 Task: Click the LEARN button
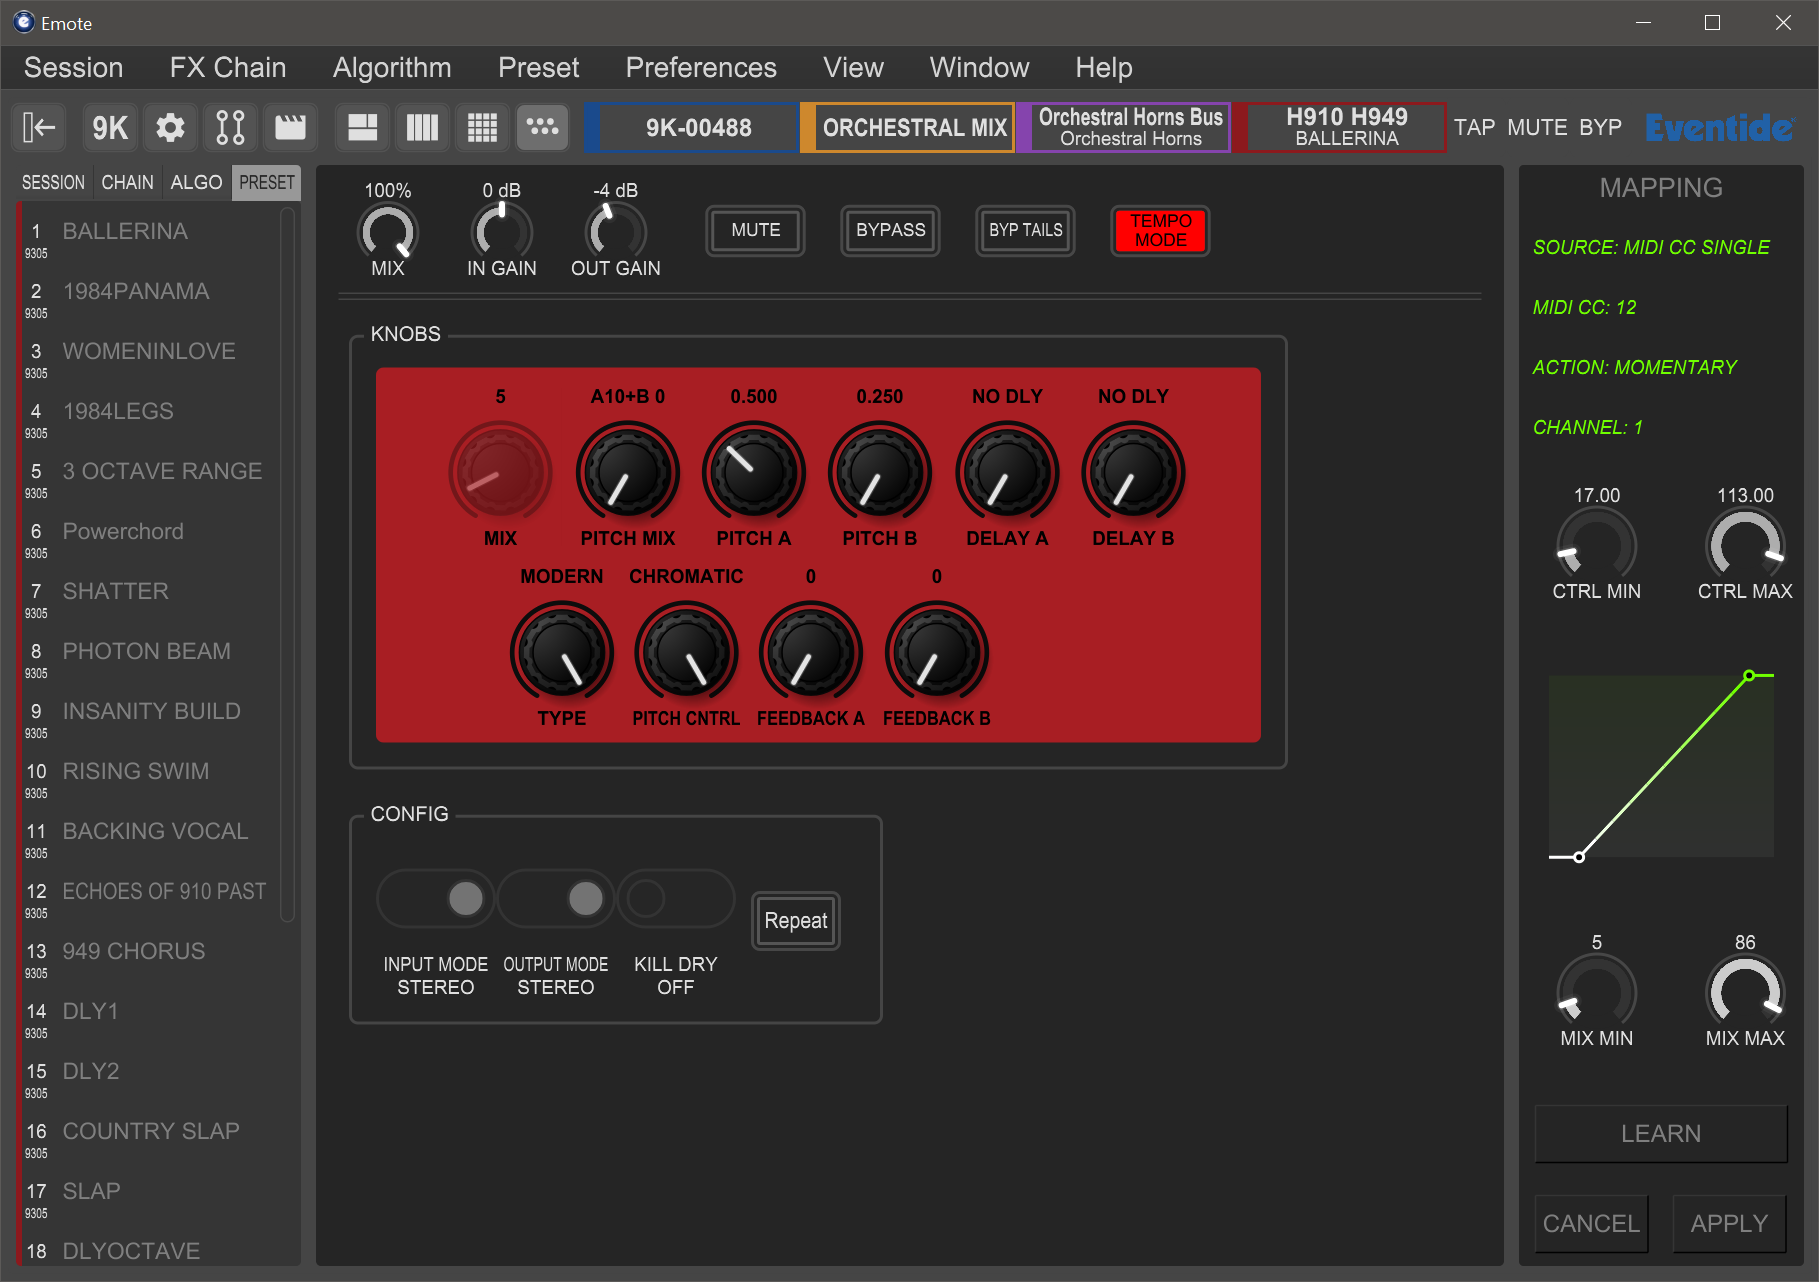pyautogui.click(x=1661, y=1134)
